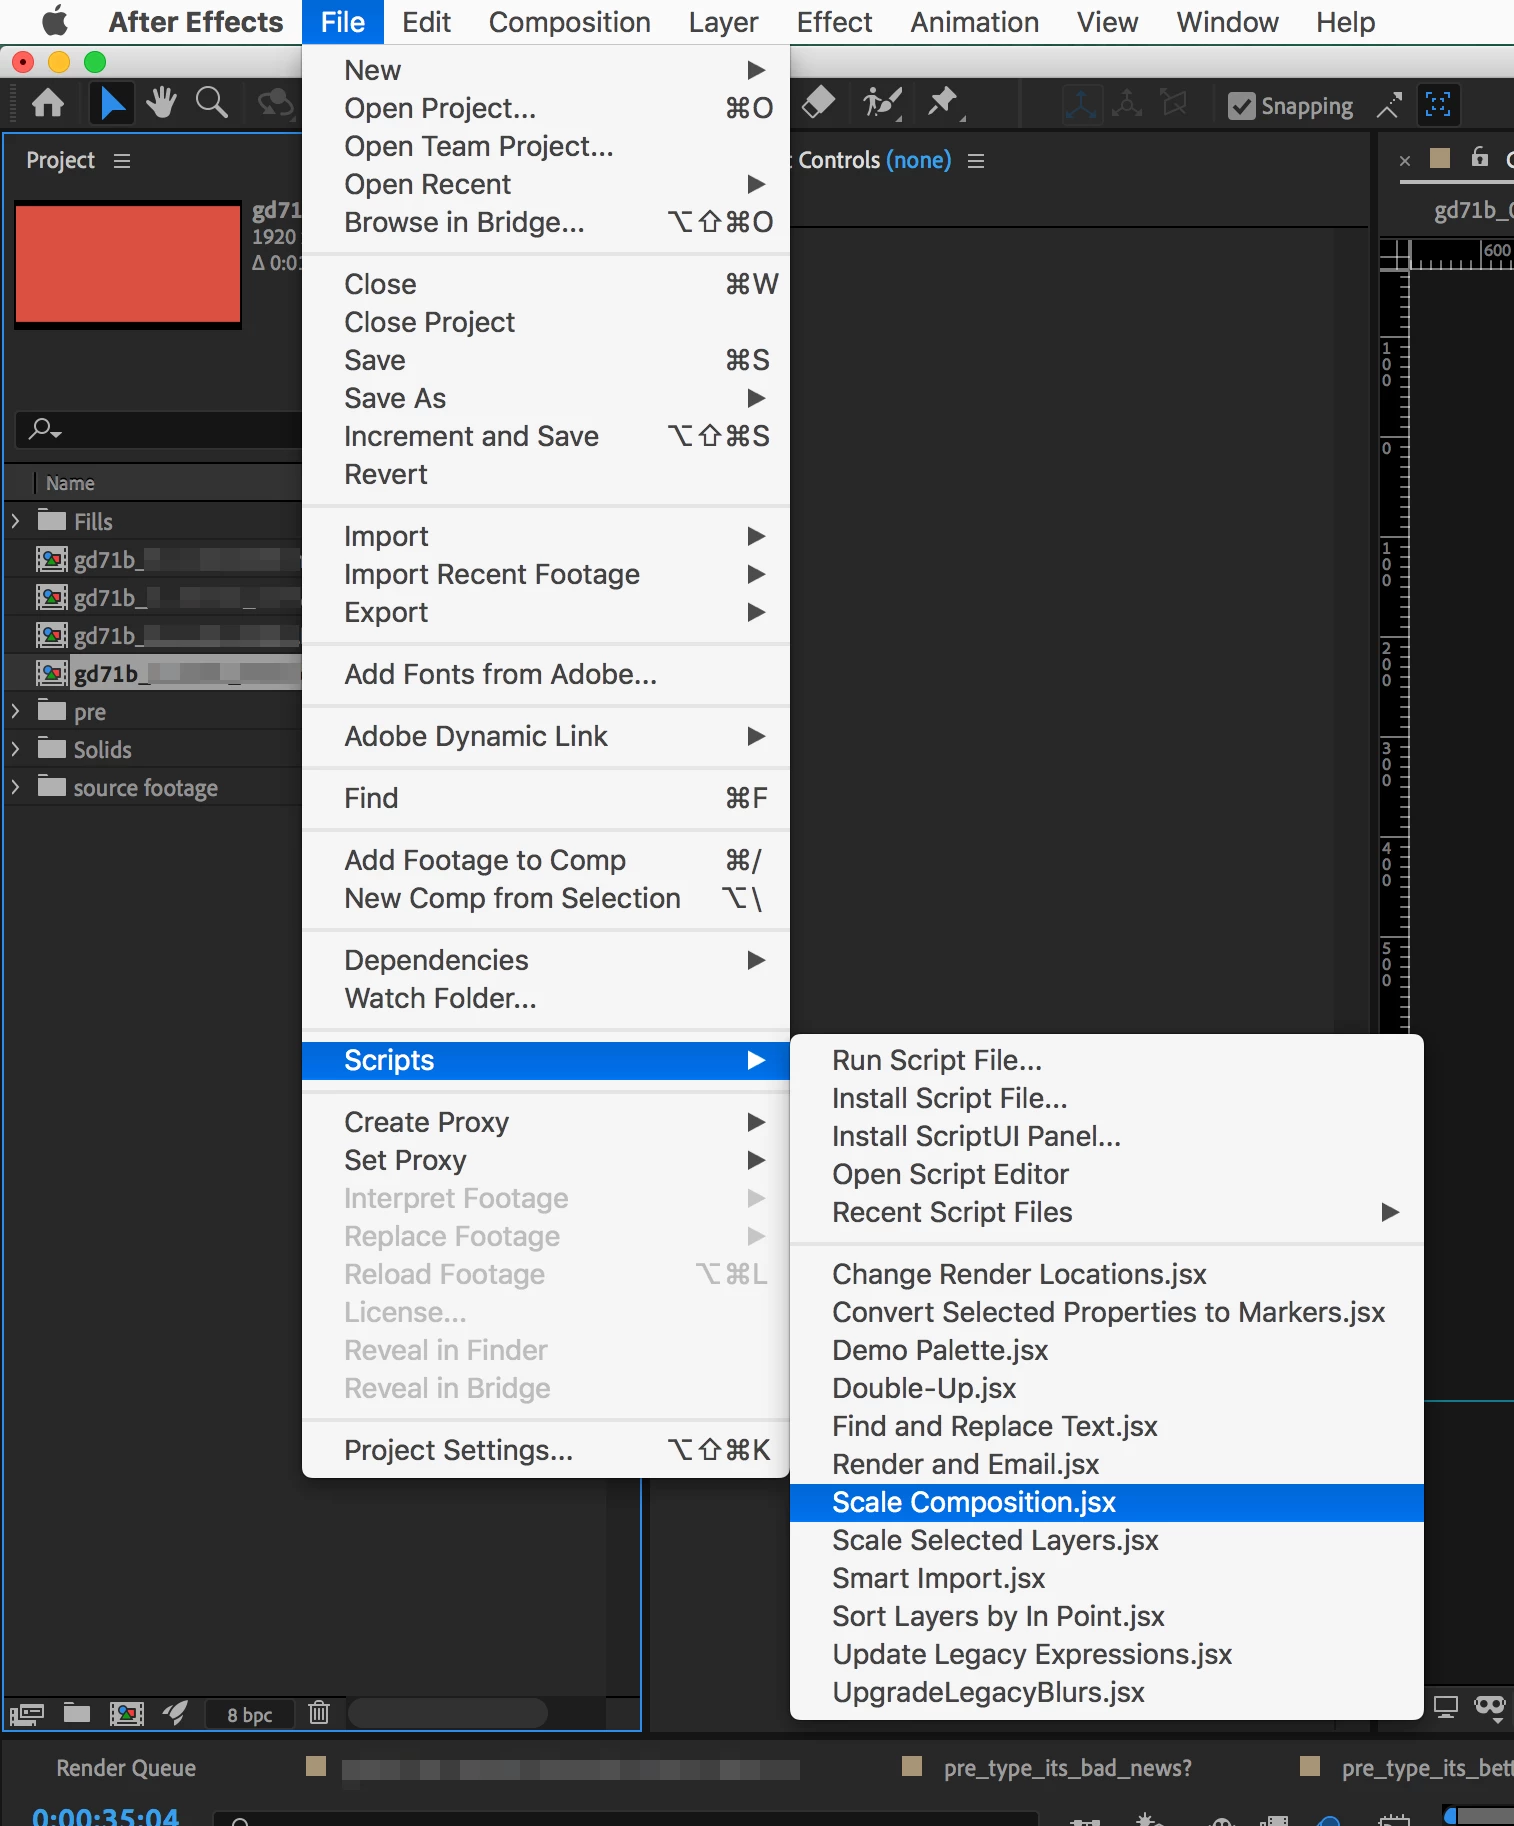
Task: Click the monitor preview icon bottom right
Action: (x=1446, y=1706)
